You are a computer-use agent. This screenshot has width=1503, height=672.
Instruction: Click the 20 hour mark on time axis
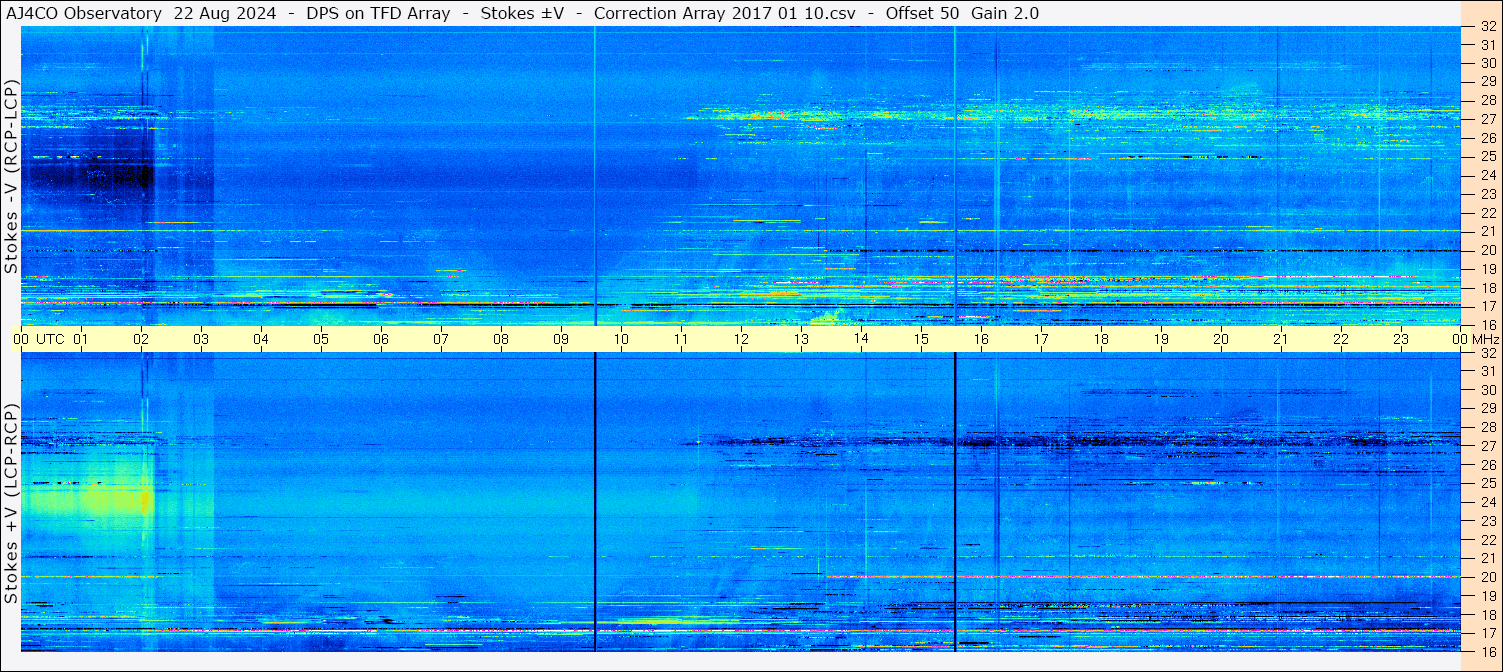[1221, 339]
